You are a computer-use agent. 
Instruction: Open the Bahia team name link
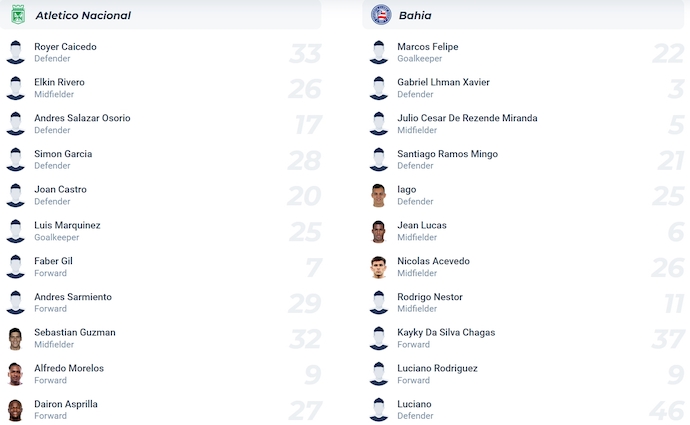[x=415, y=15]
